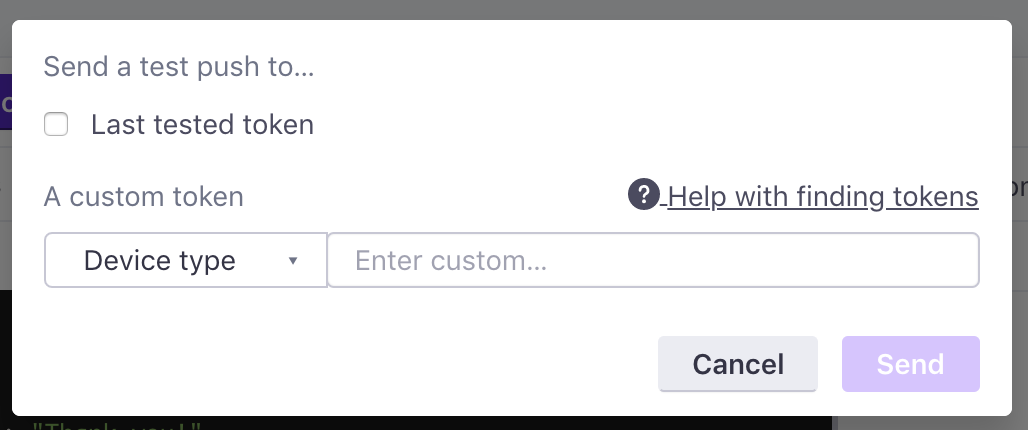This screenshot has height=430, width=1028.
Task: Click the 'Device type' label in the selector
Action: 159,261
